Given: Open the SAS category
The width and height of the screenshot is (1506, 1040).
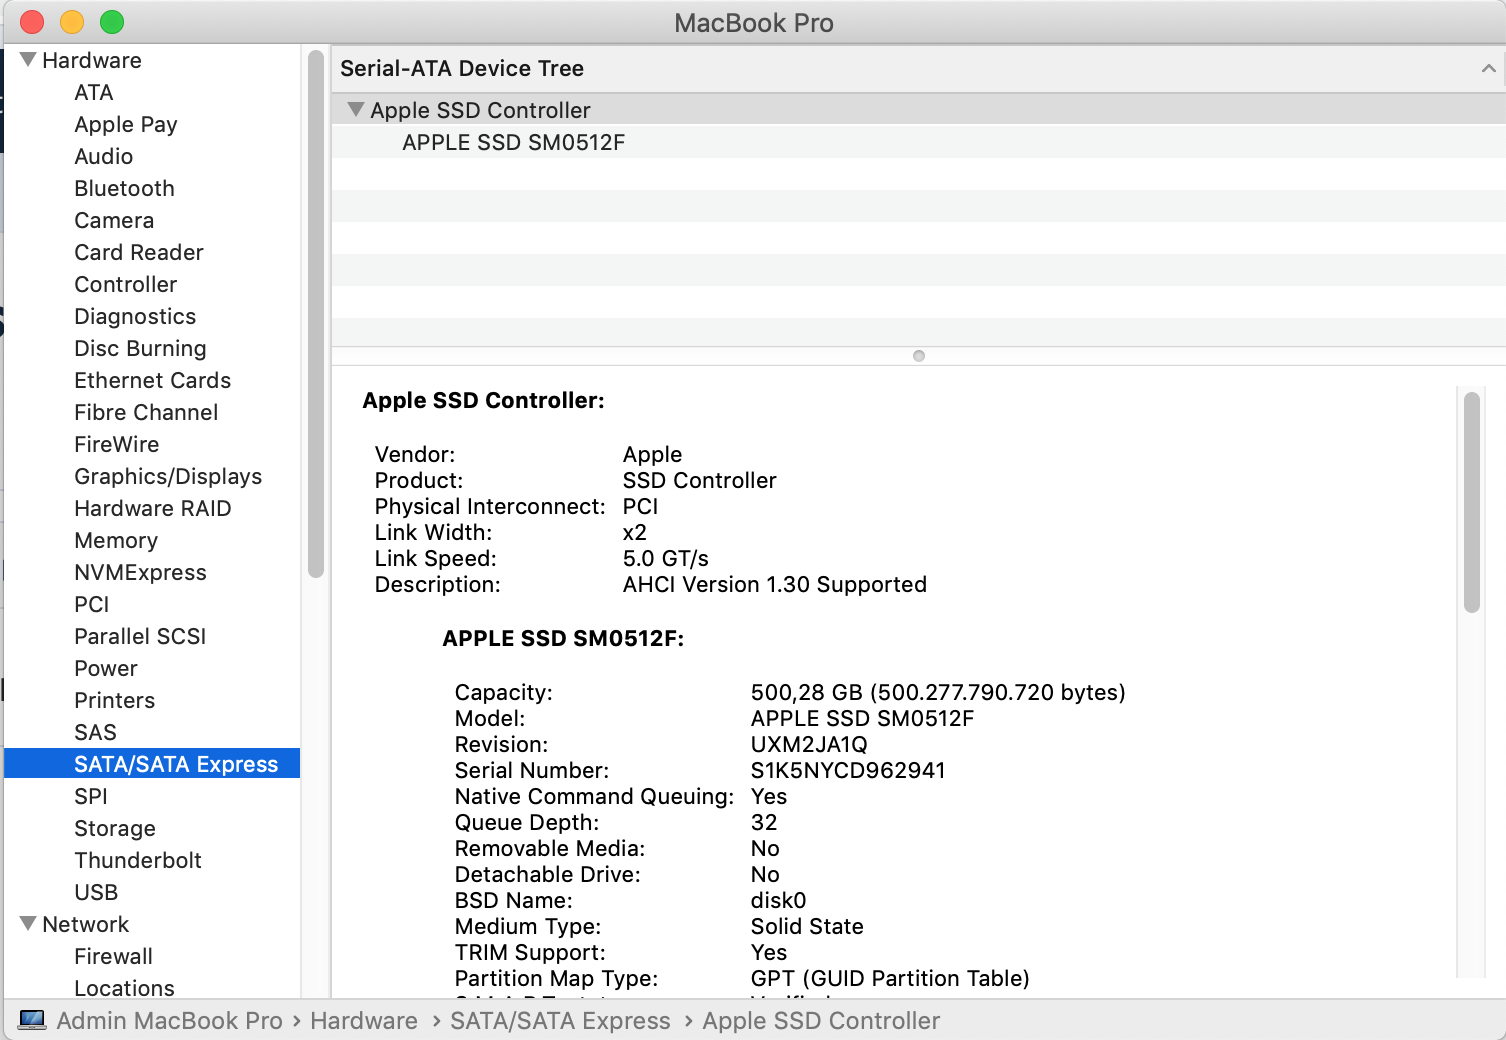Looking at the screenshot, I should [x=96, y=732].
